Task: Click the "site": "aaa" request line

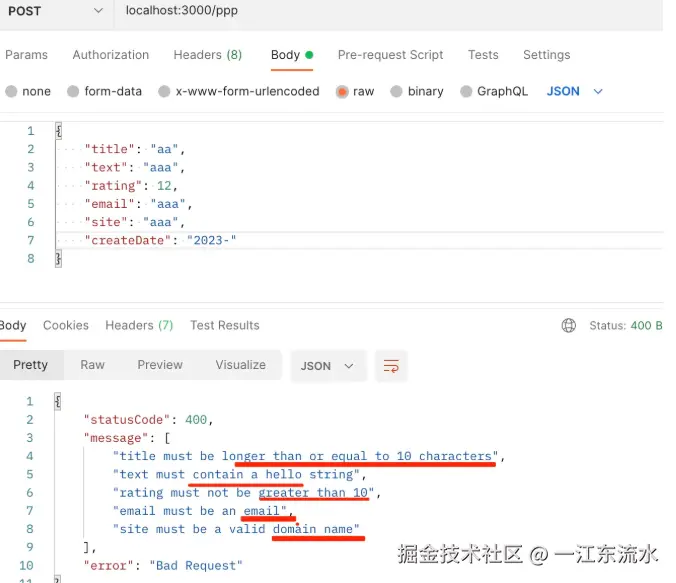Action: (135, 222)
